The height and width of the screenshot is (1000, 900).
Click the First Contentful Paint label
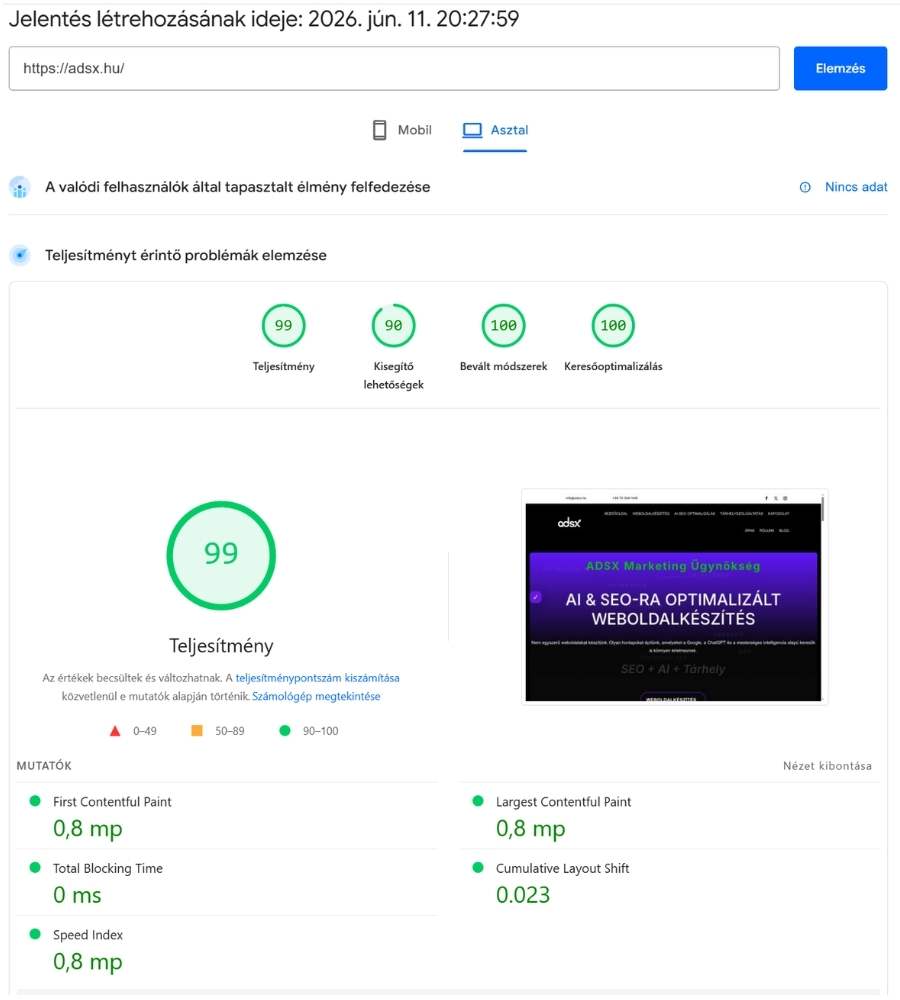tap(112, 802)
